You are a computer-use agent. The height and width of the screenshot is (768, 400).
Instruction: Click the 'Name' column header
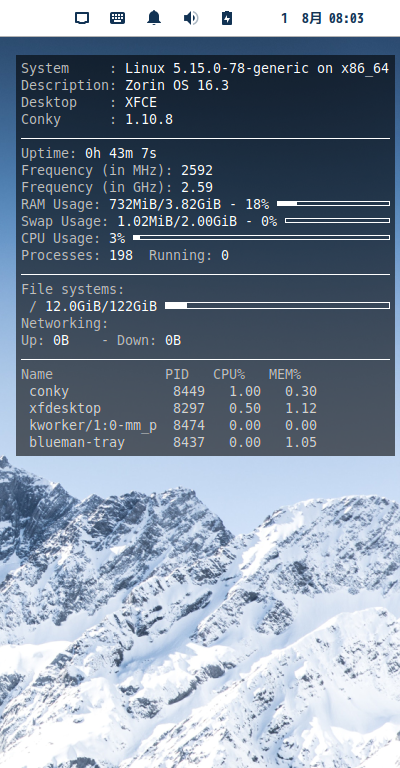[37, 375]
